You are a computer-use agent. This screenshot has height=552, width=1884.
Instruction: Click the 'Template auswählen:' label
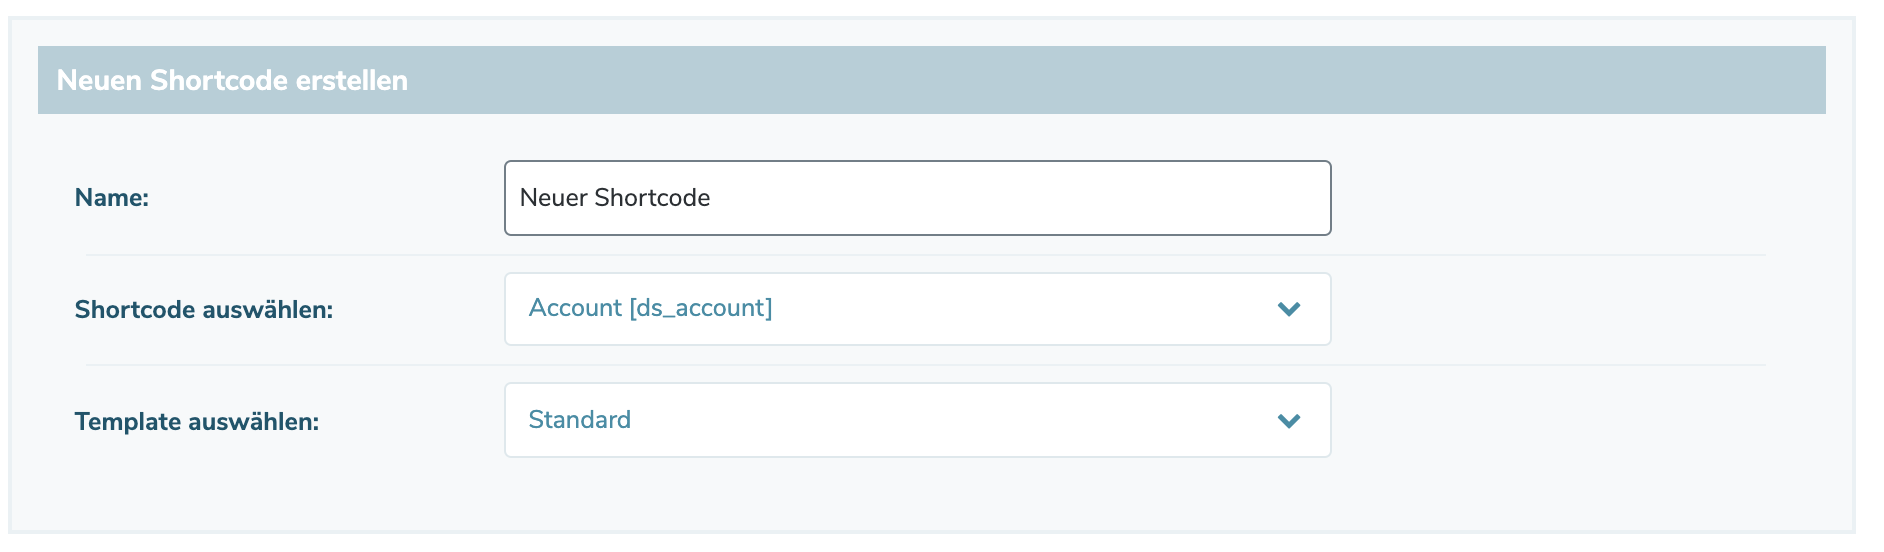[x=197, y=422]
